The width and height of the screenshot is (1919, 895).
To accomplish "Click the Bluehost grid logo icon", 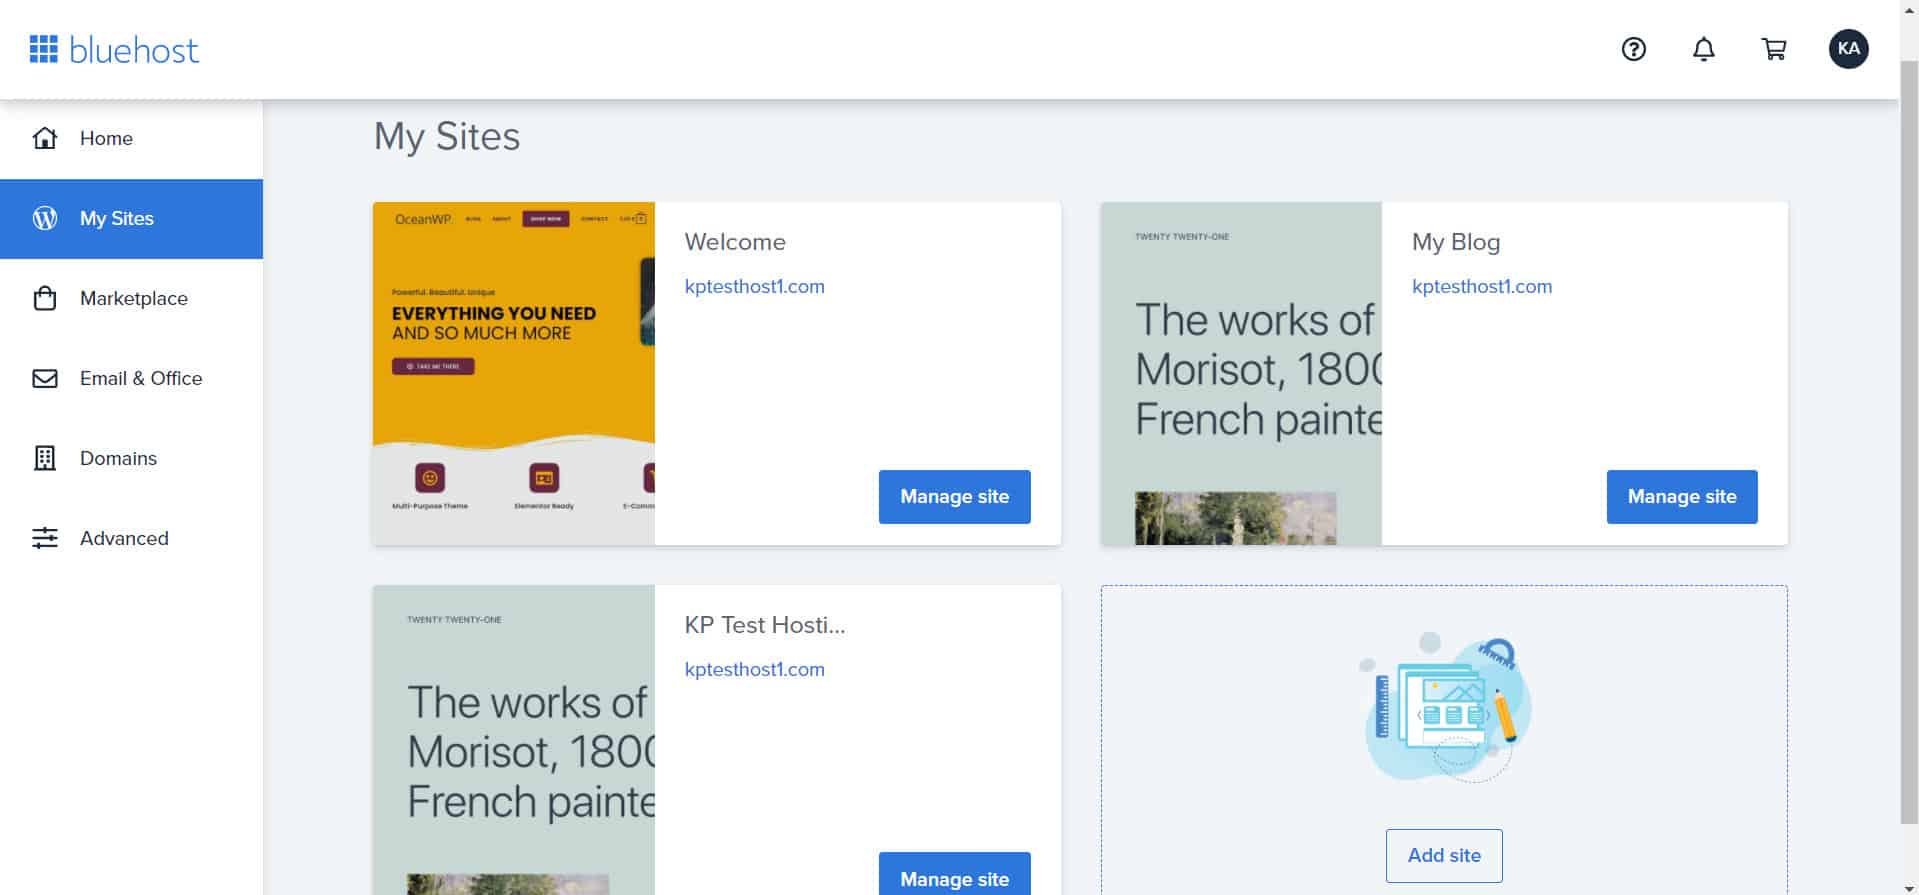I will 44,49.
